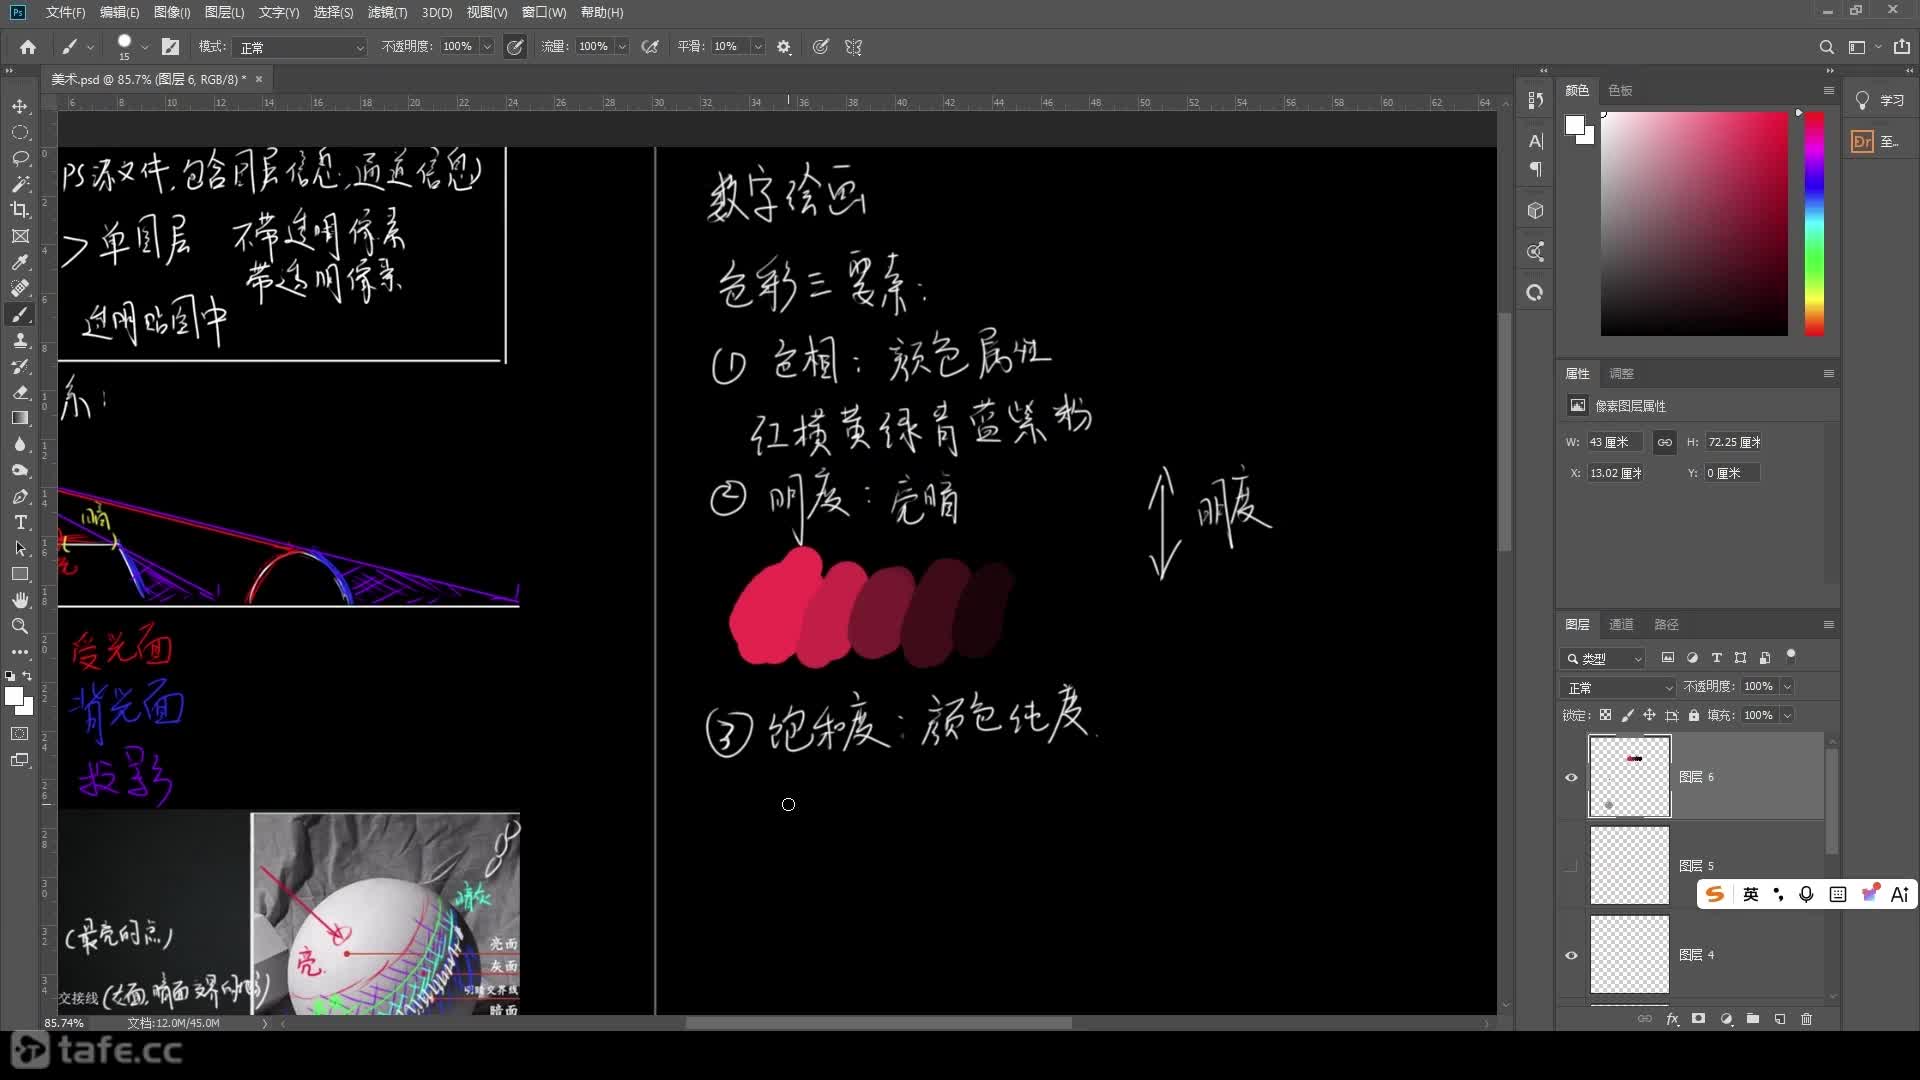The height and width of the screenshot is (1080, 1920).
Task: Expand opacity 100% dropdown in options bar
Action: [487, 47]
